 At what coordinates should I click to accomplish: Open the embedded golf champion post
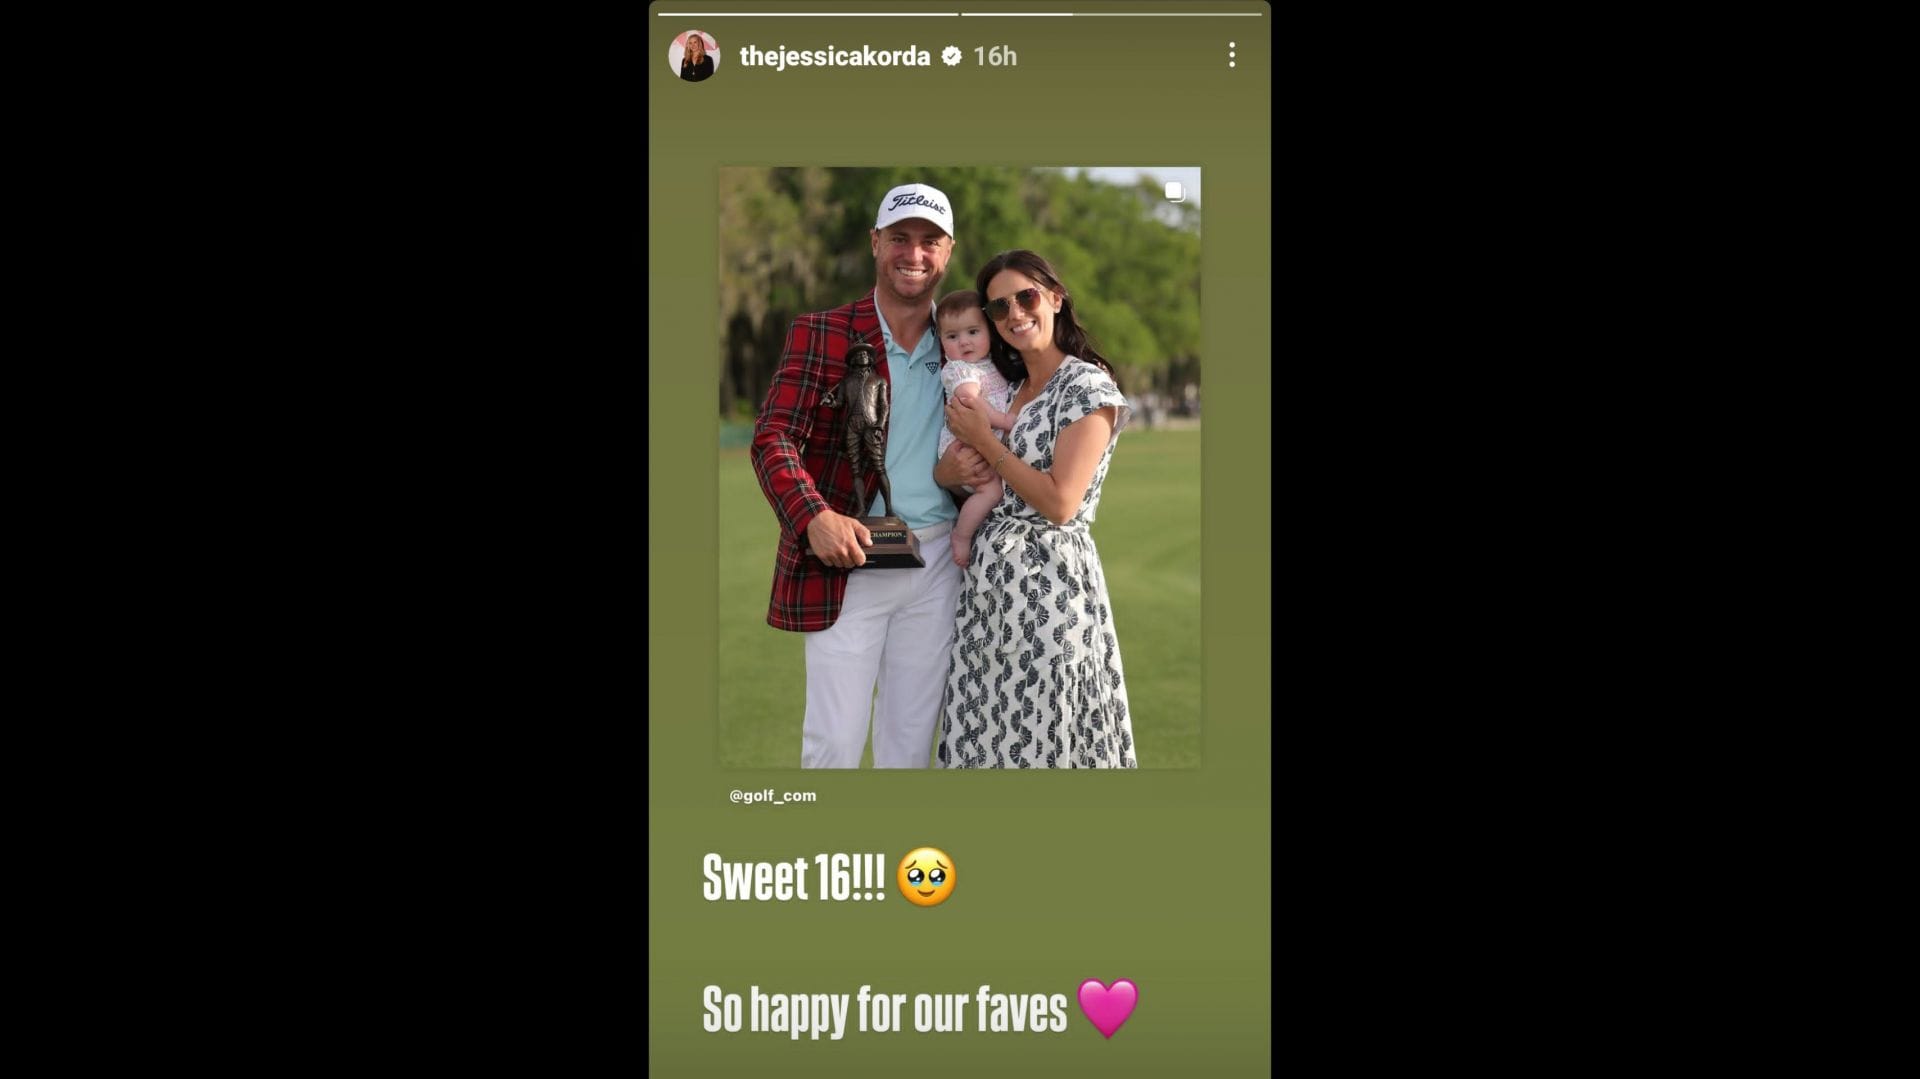959,468
